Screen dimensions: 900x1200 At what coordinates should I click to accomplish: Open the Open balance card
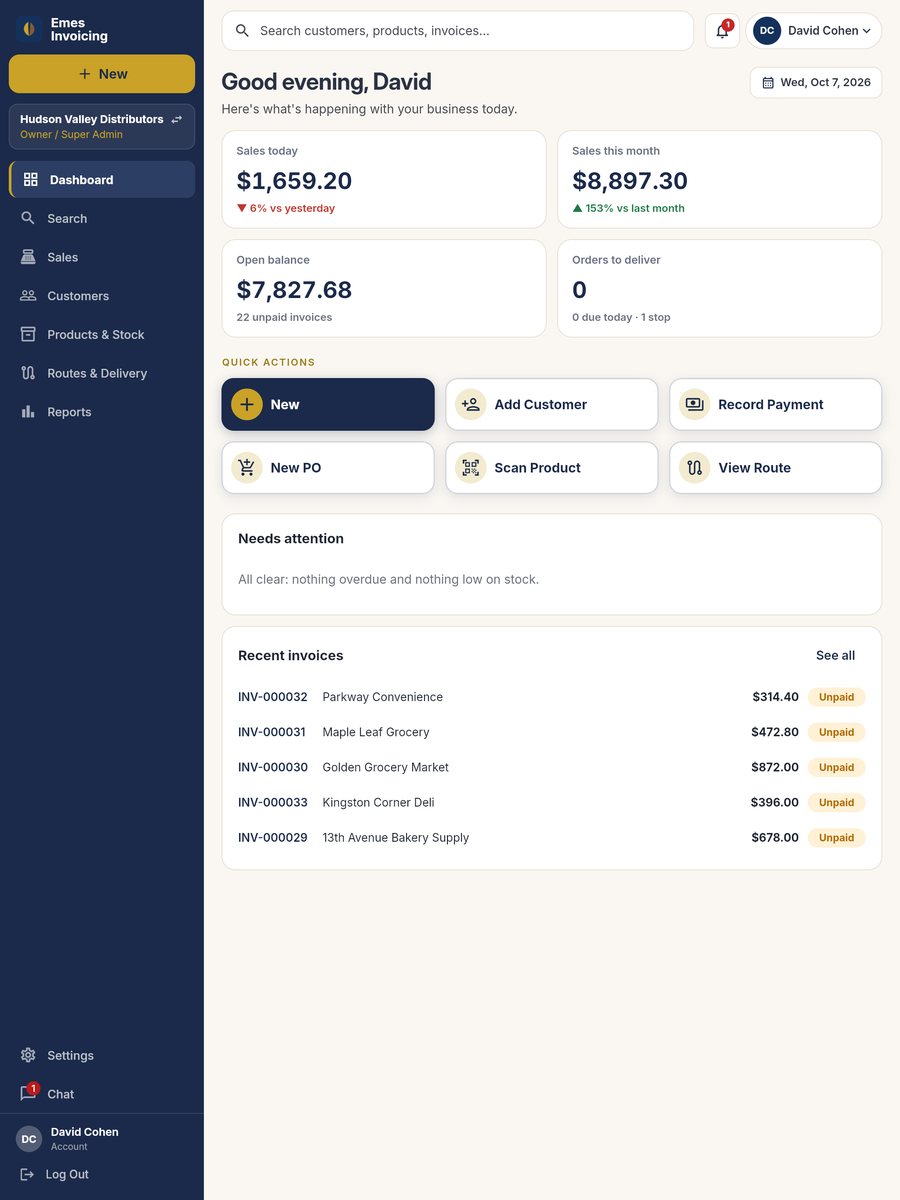(x=384, y=288)
